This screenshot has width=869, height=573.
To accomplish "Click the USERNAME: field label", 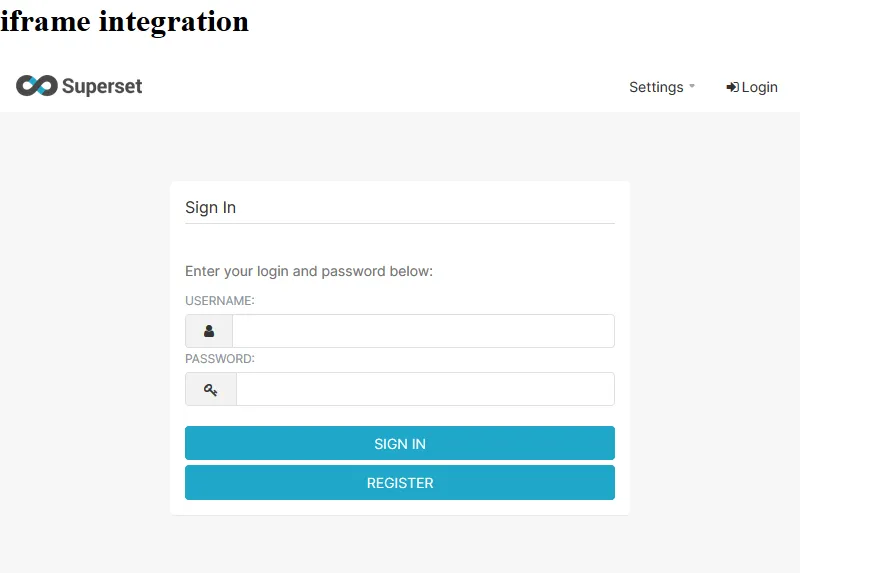I will coord(220,300).
